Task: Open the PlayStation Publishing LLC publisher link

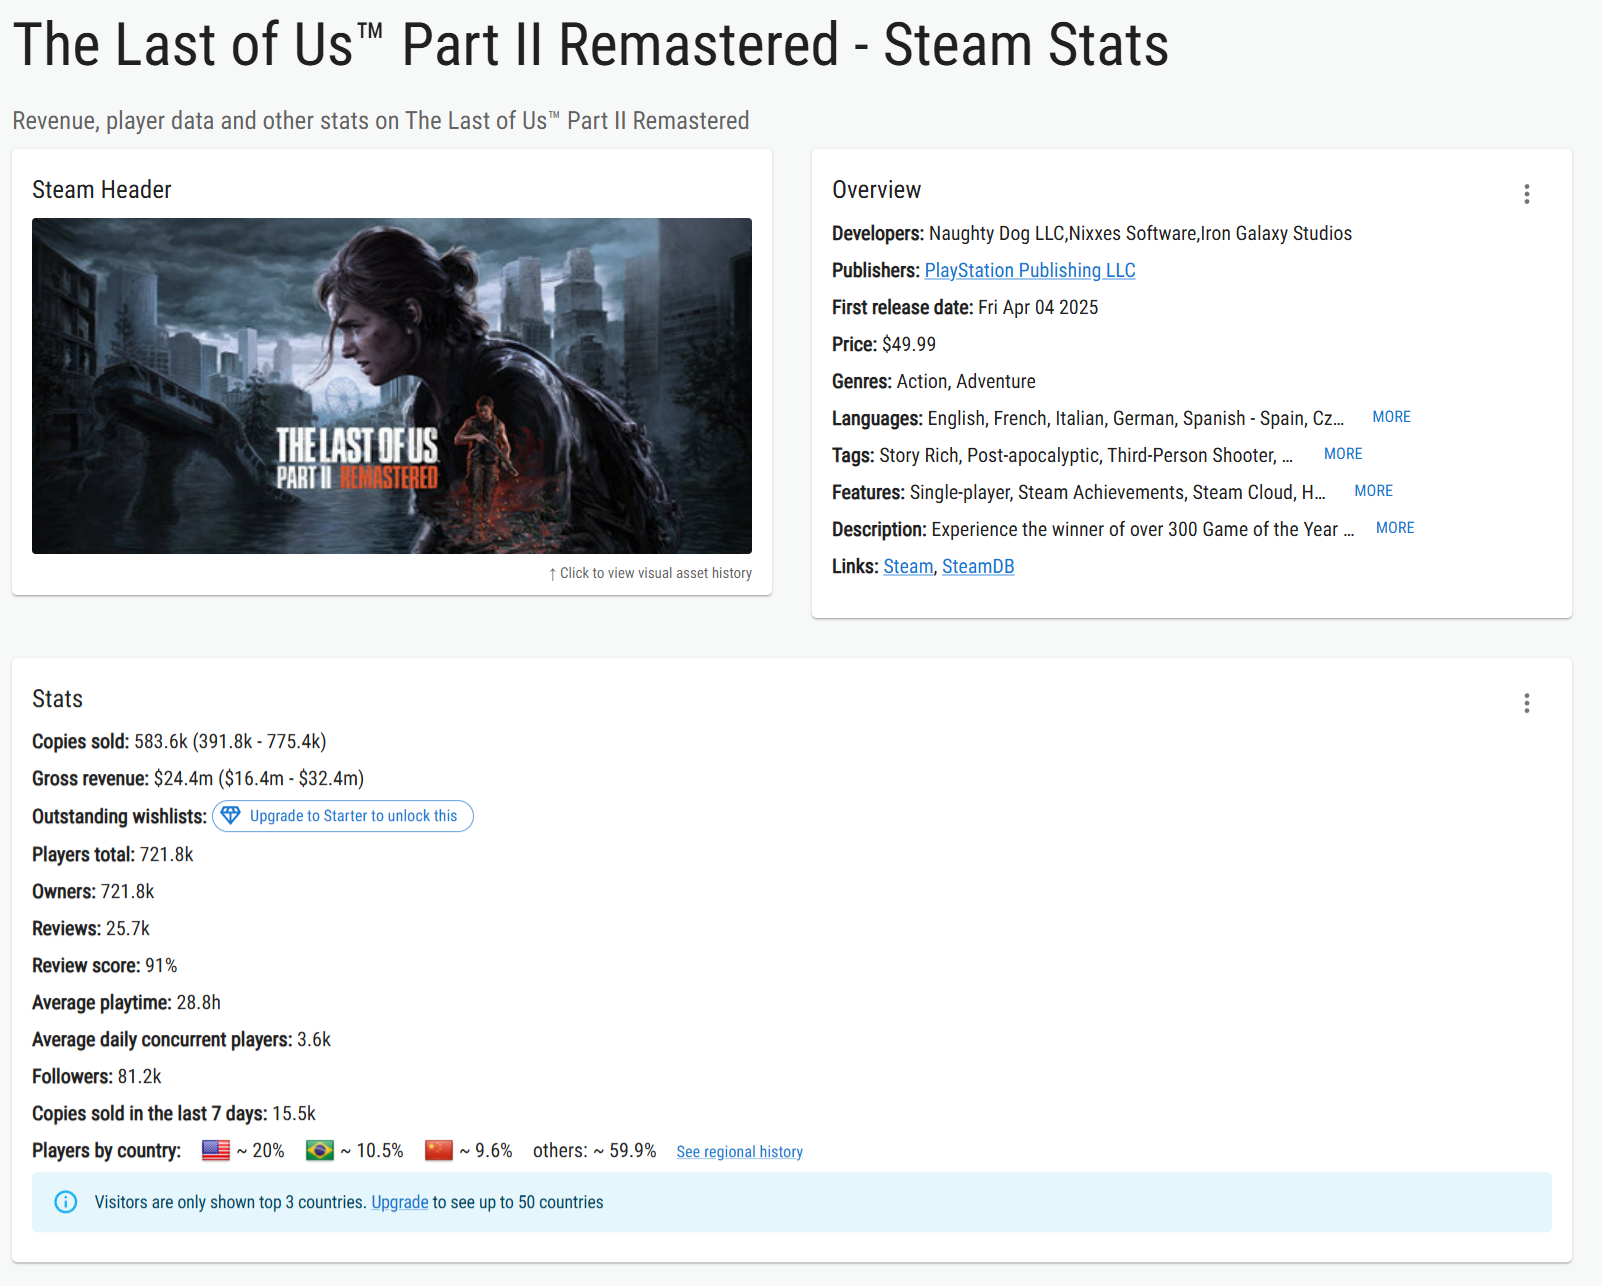Action: [x=1030, y=270]
